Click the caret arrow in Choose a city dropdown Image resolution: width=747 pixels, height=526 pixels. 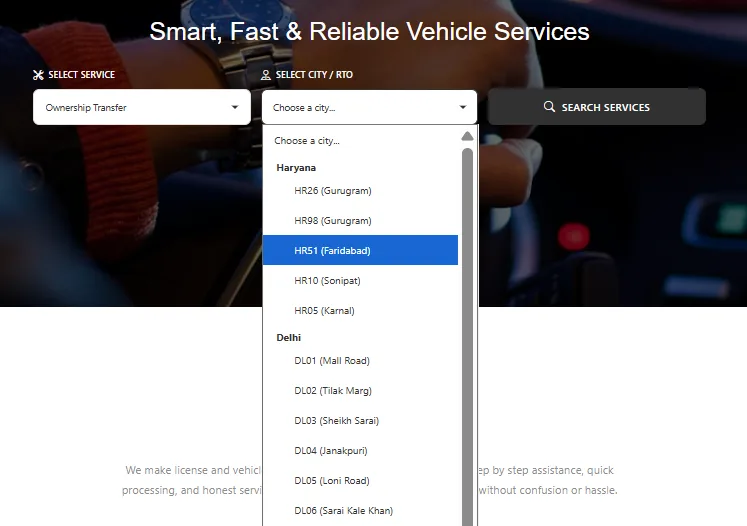463,107
